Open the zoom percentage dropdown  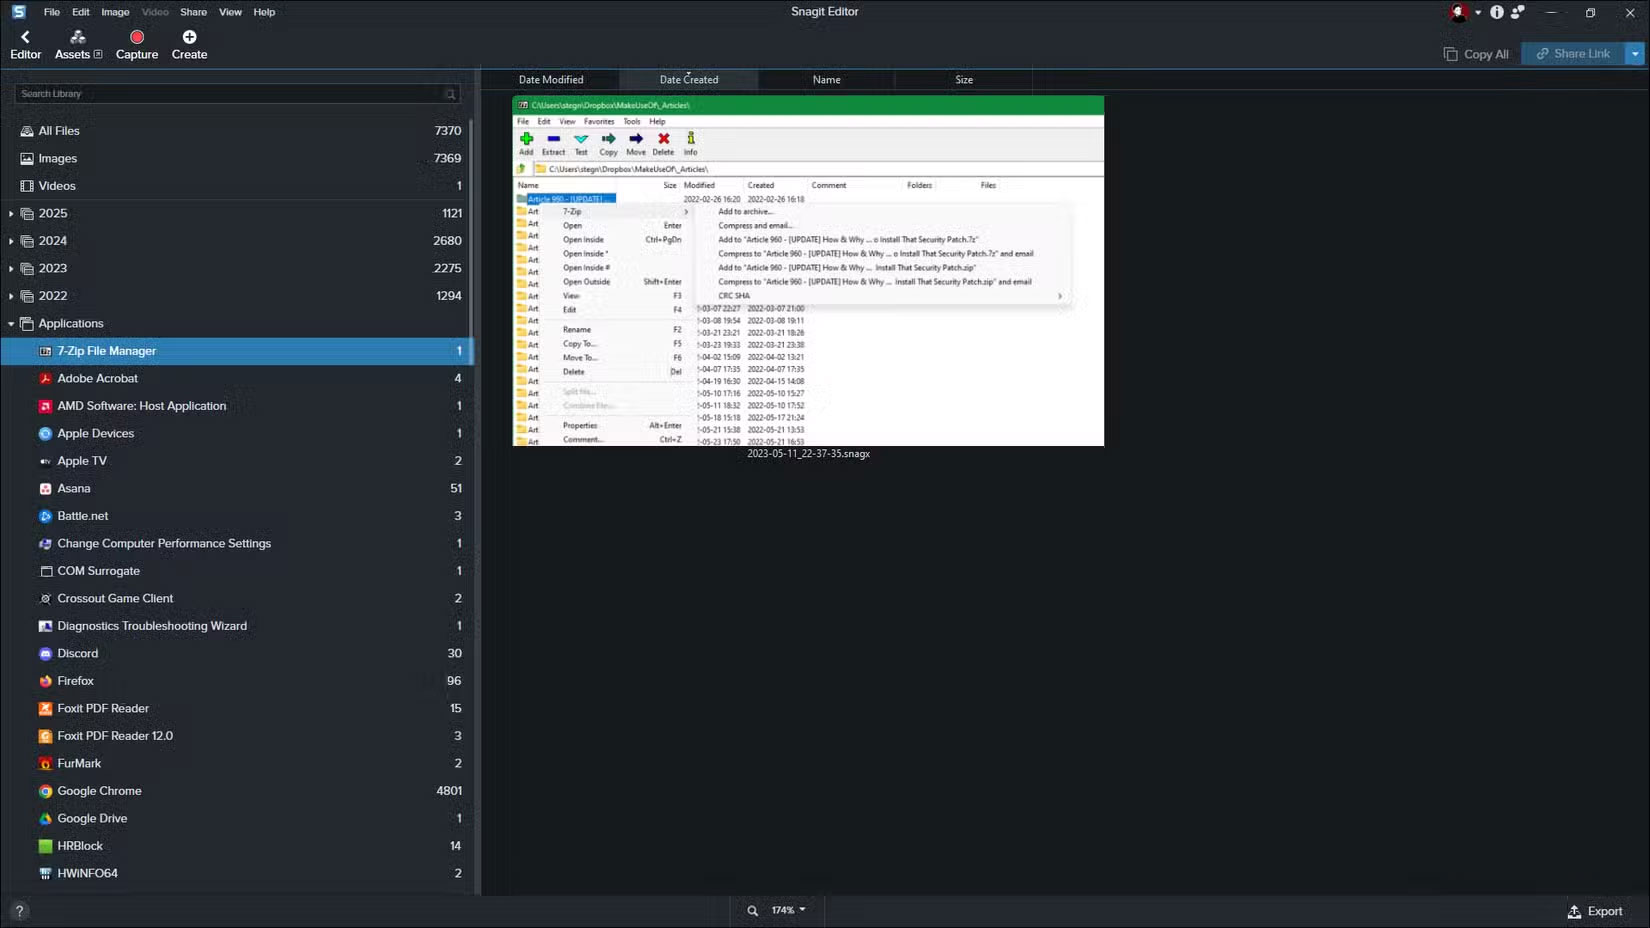[789, 910]
